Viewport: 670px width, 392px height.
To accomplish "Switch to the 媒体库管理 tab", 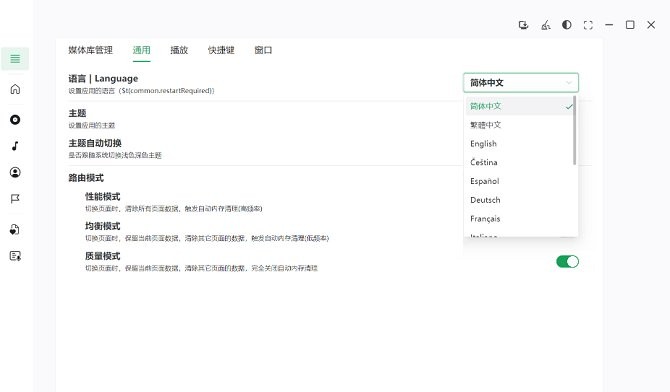I will coord(91,50).
